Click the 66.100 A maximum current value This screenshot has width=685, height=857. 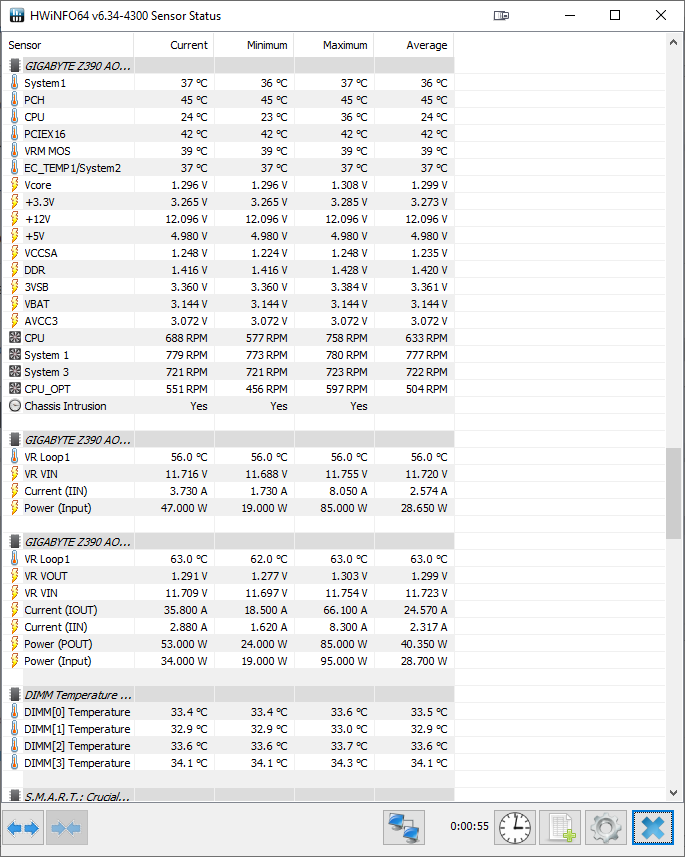[345, 610]
